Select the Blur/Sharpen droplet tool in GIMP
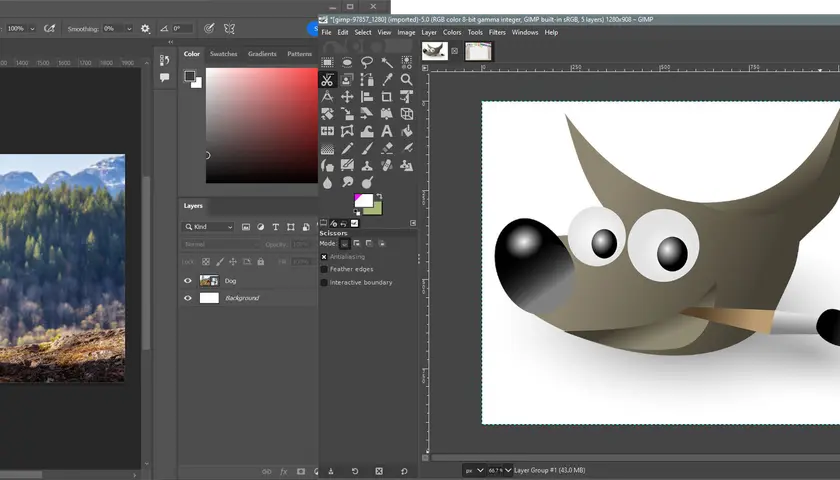This screenshot has width=840, height=480. click(x=327, y=183)
